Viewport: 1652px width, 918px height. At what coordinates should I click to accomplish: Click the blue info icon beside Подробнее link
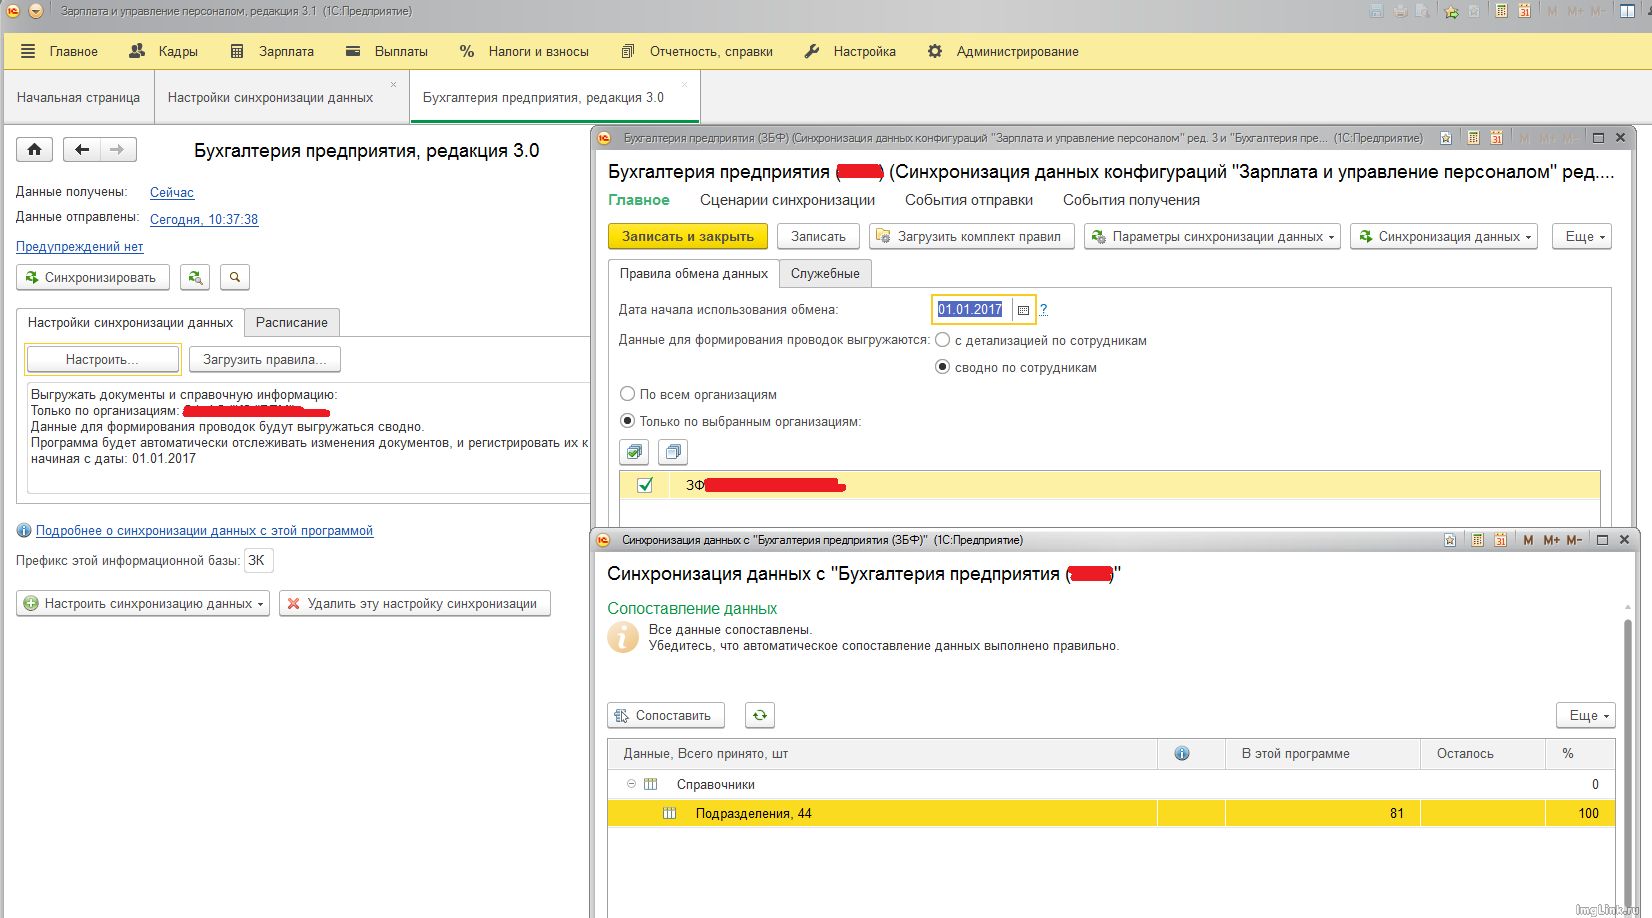(x=24, y=530)
